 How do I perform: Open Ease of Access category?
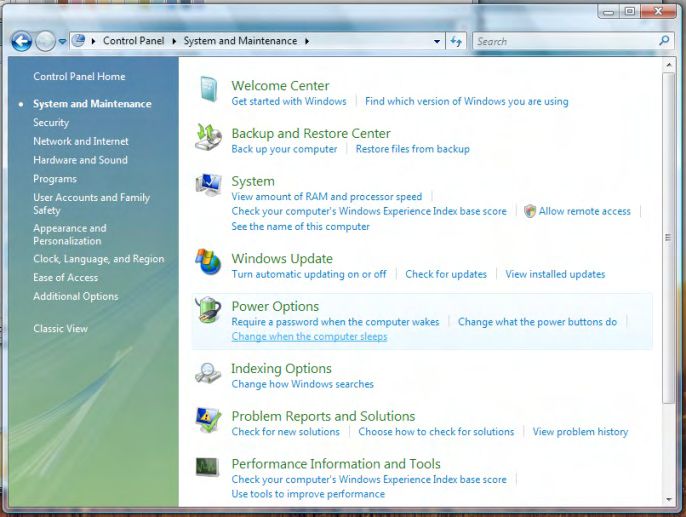66,278
